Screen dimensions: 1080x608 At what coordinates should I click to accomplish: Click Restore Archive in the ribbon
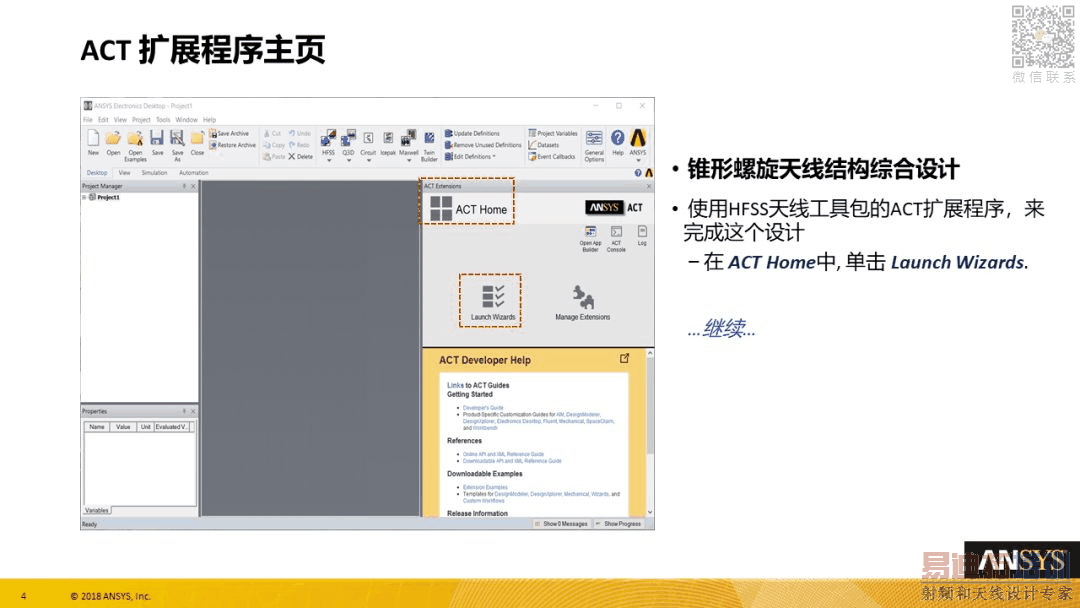(x=233, y=145)
